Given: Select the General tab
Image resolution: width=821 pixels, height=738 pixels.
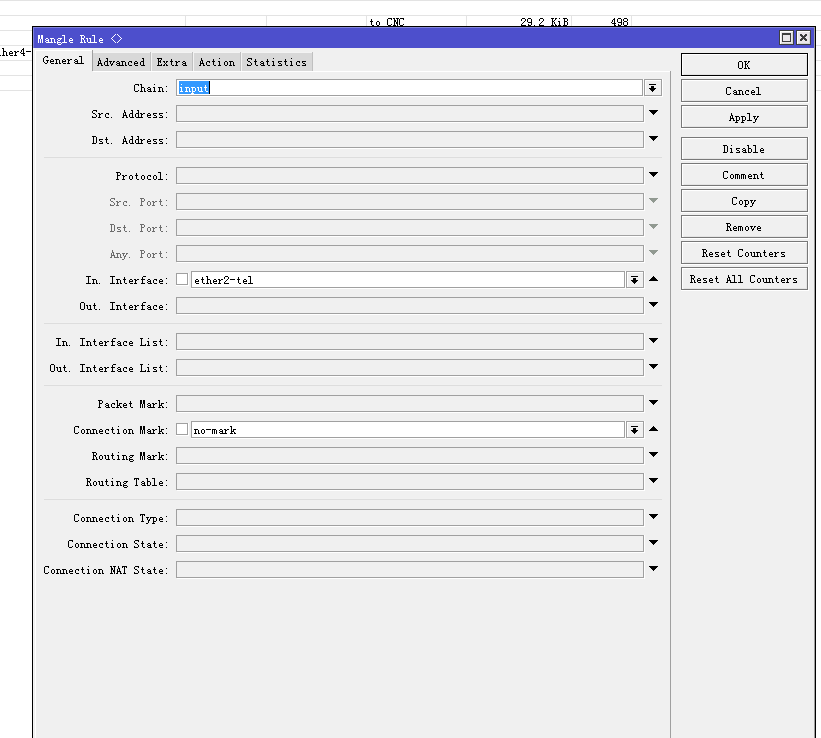Looking at the screenshot, I should [63, 61].
